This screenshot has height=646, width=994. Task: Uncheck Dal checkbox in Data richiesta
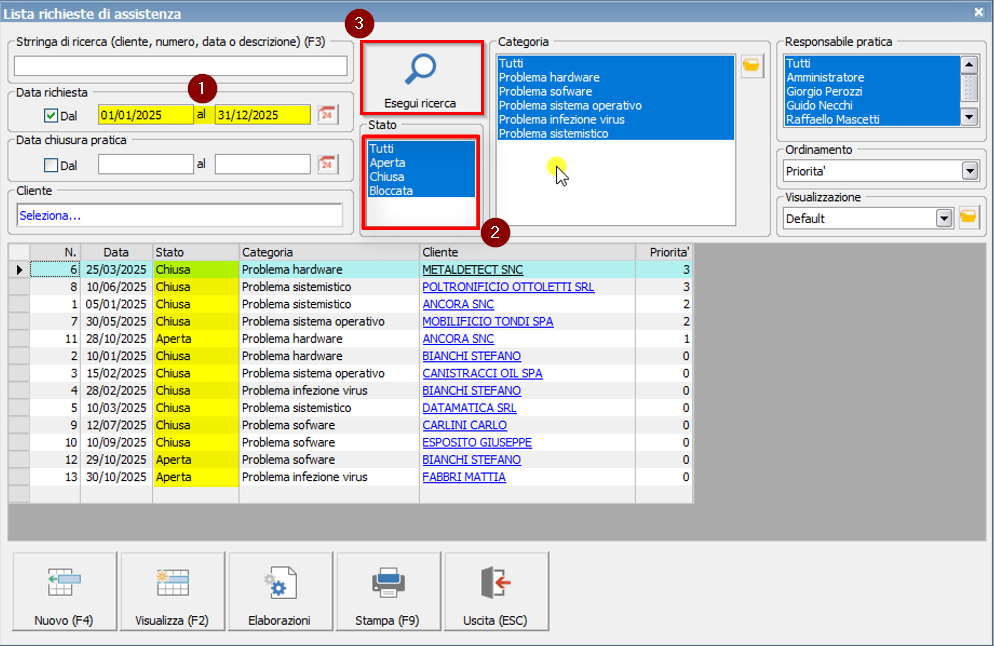coord(51,115)
